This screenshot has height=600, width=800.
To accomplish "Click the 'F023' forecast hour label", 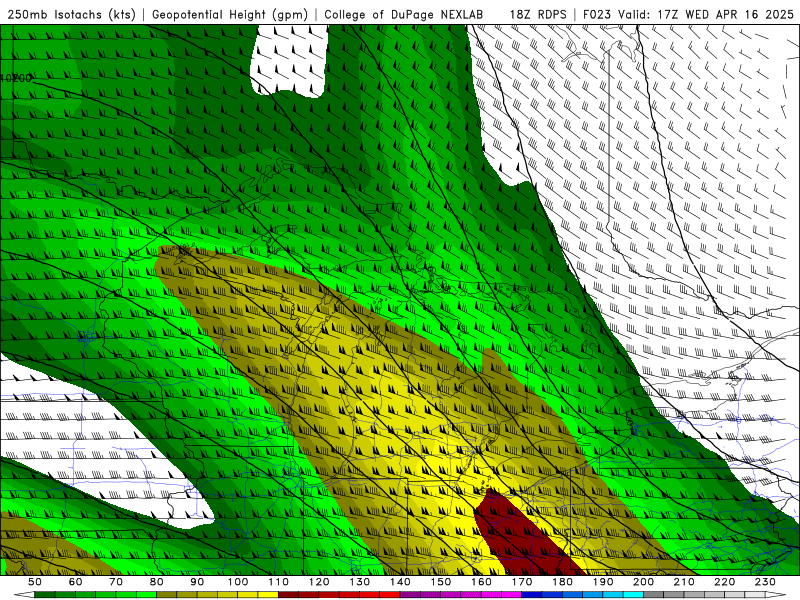I will pyautogui.click(x=598, y=15).
